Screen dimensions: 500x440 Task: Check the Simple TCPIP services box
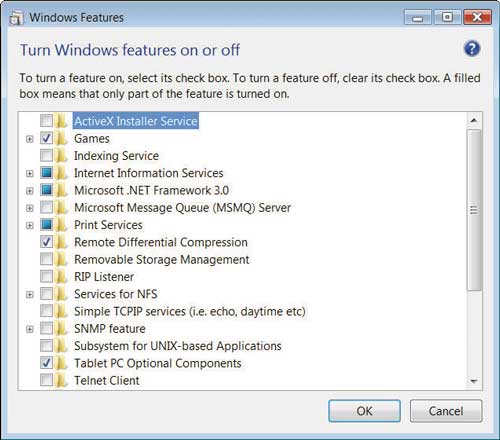(46, 311)
